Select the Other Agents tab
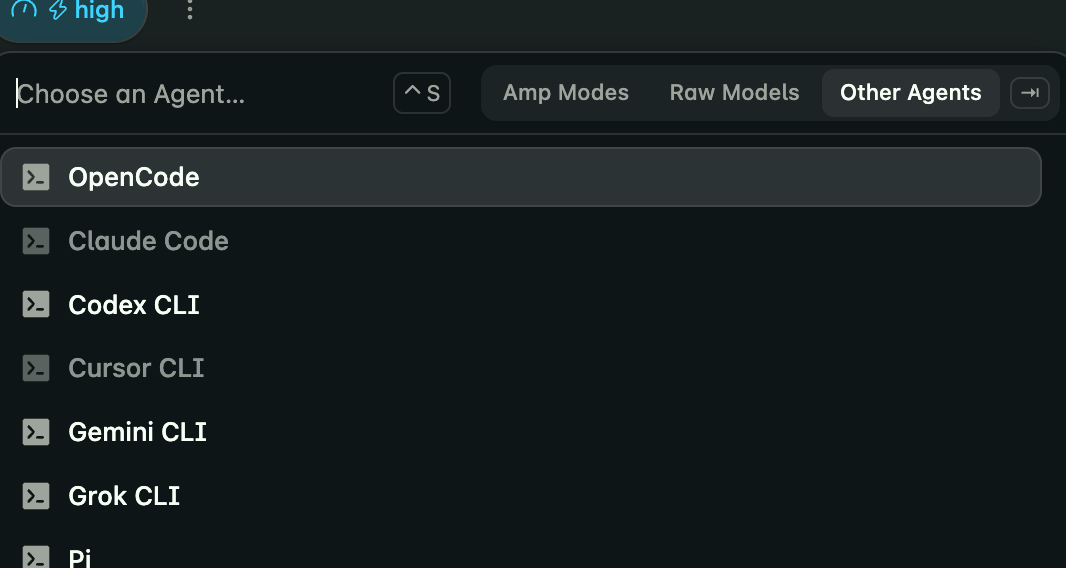Viewport: 1066px width, 568px height. pyautogui.click(x=910, y=93)
